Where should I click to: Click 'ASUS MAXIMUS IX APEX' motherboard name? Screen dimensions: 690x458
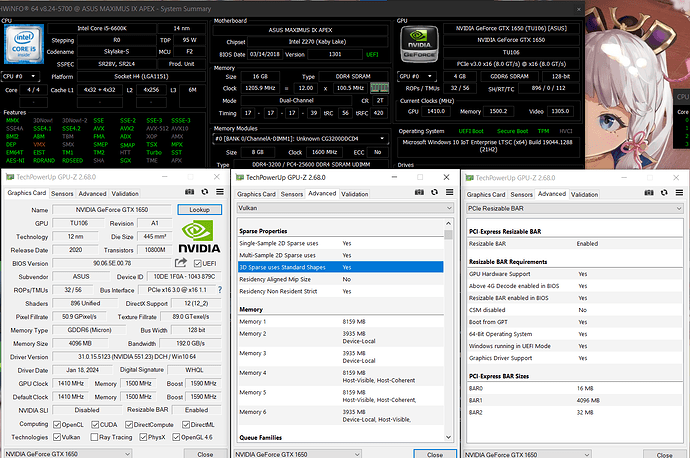point(300,30)
